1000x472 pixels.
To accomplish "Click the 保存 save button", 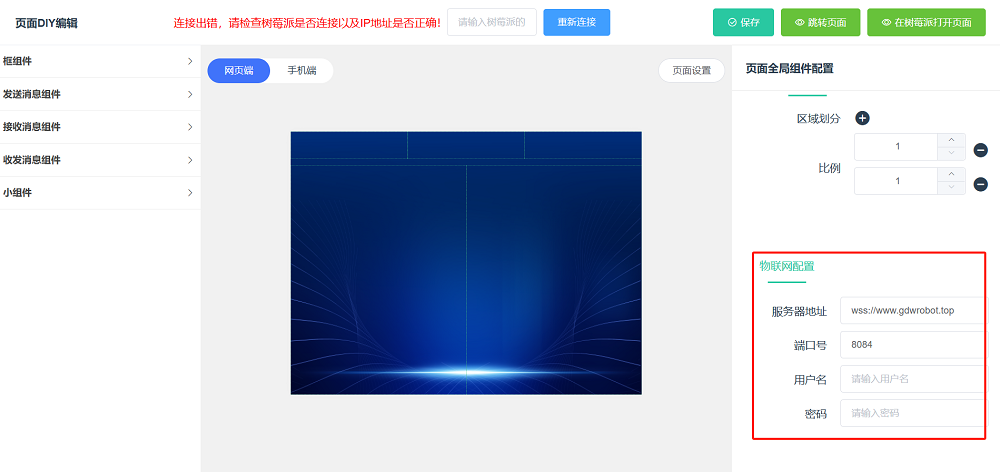I will 743,22.
